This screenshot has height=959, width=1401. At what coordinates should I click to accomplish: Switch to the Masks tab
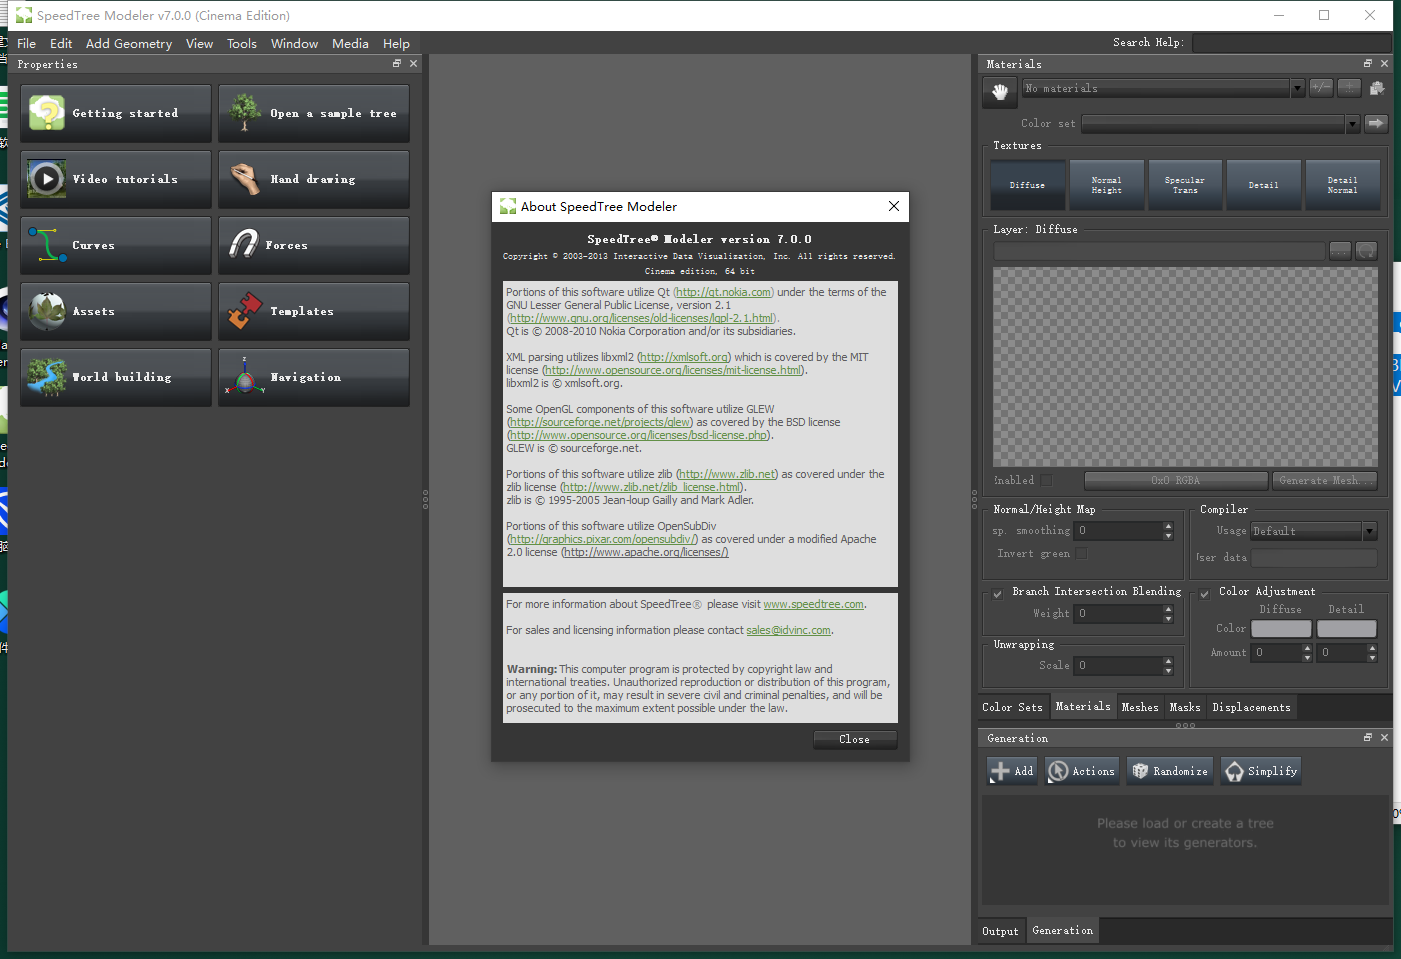(1185, 707)
